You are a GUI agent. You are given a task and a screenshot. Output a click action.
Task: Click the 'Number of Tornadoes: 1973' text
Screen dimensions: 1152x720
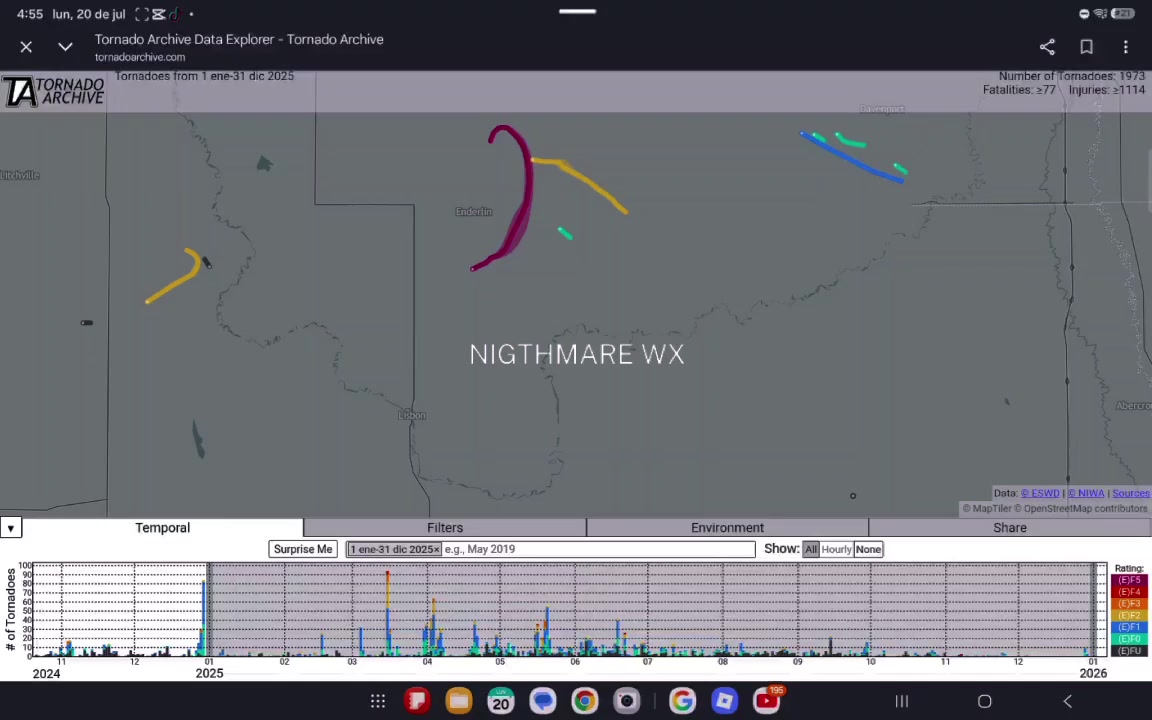pyautogui.click(x=1071, y=76)
